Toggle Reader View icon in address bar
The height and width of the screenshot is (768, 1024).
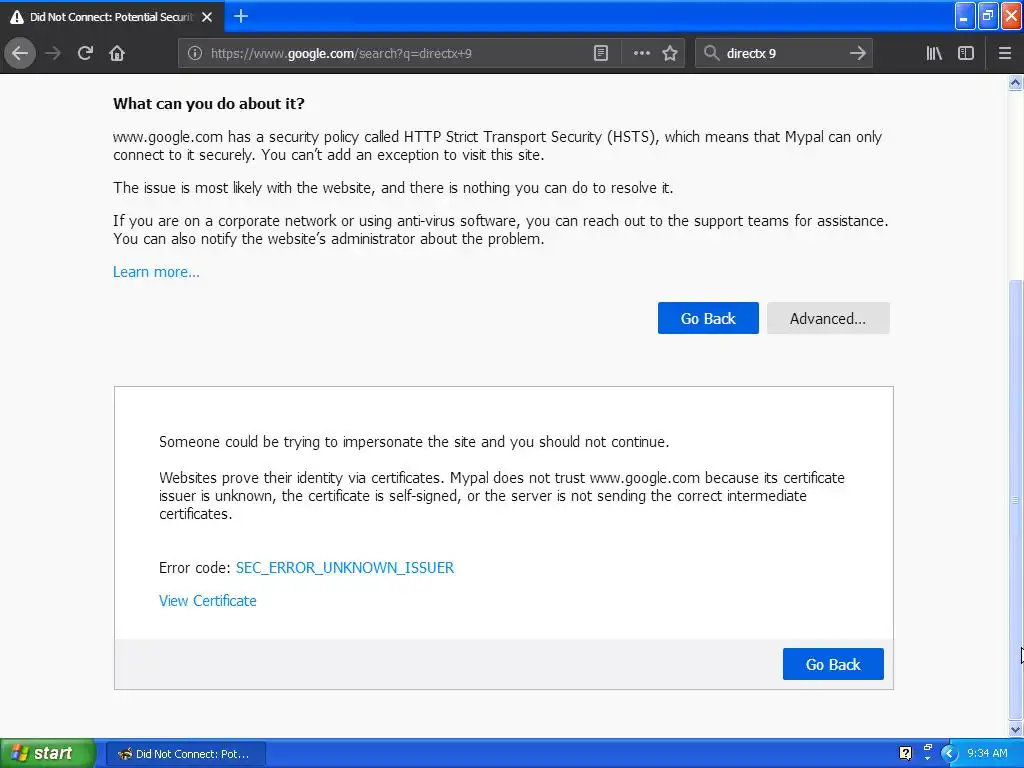pyautogui.click(x=601, y=54)
